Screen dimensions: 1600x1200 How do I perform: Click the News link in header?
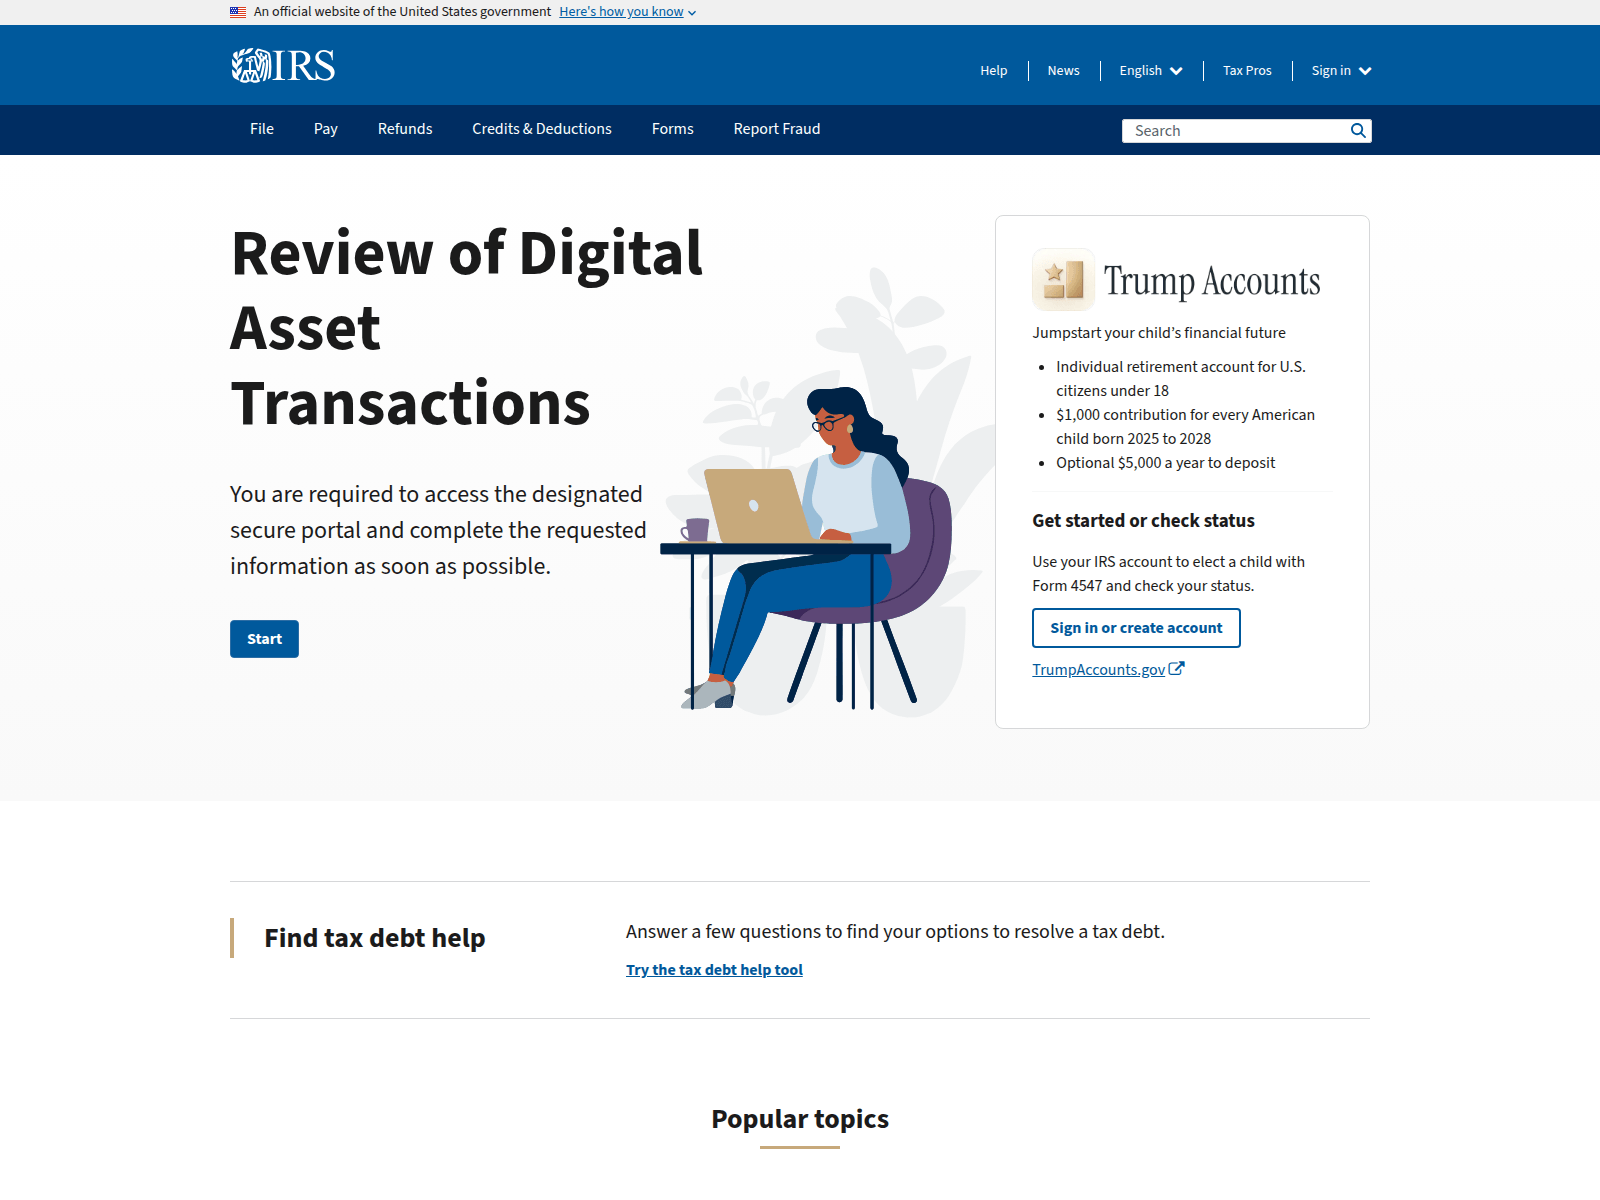[1064, 71]
